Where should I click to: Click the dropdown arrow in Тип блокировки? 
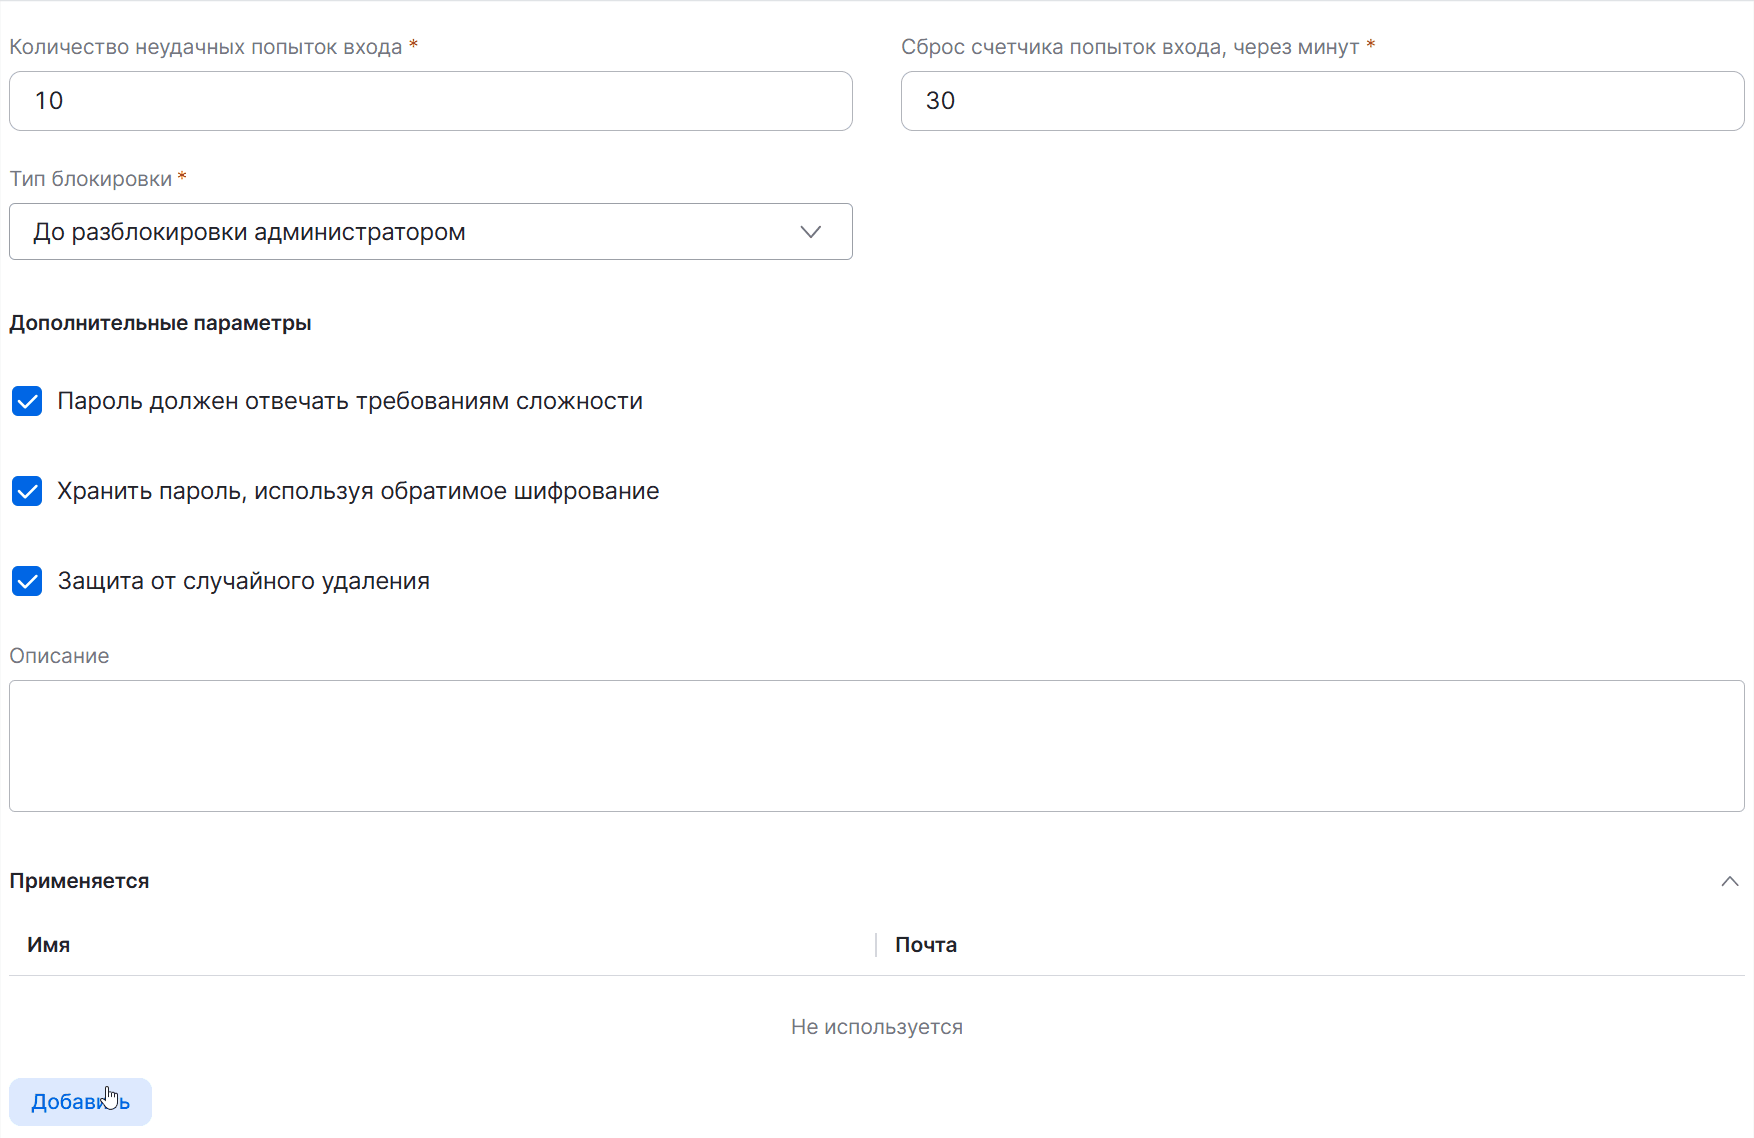(810, 232)
